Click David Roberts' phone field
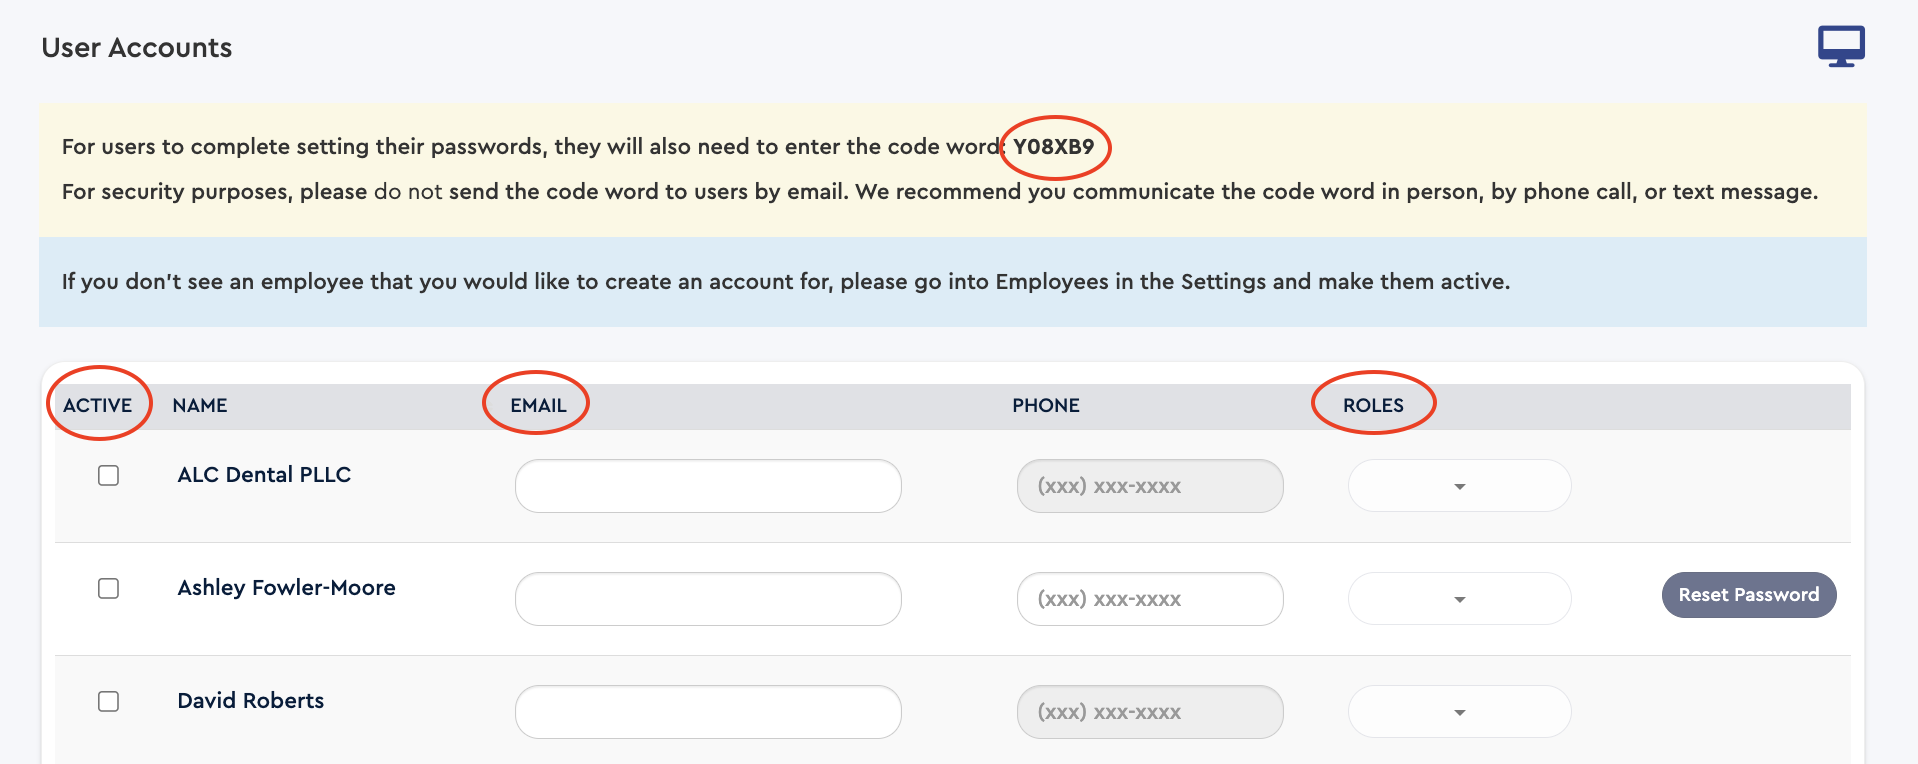Image resolution: width=1918 pixels, height=764 pixels. (x=1150, y=712)
